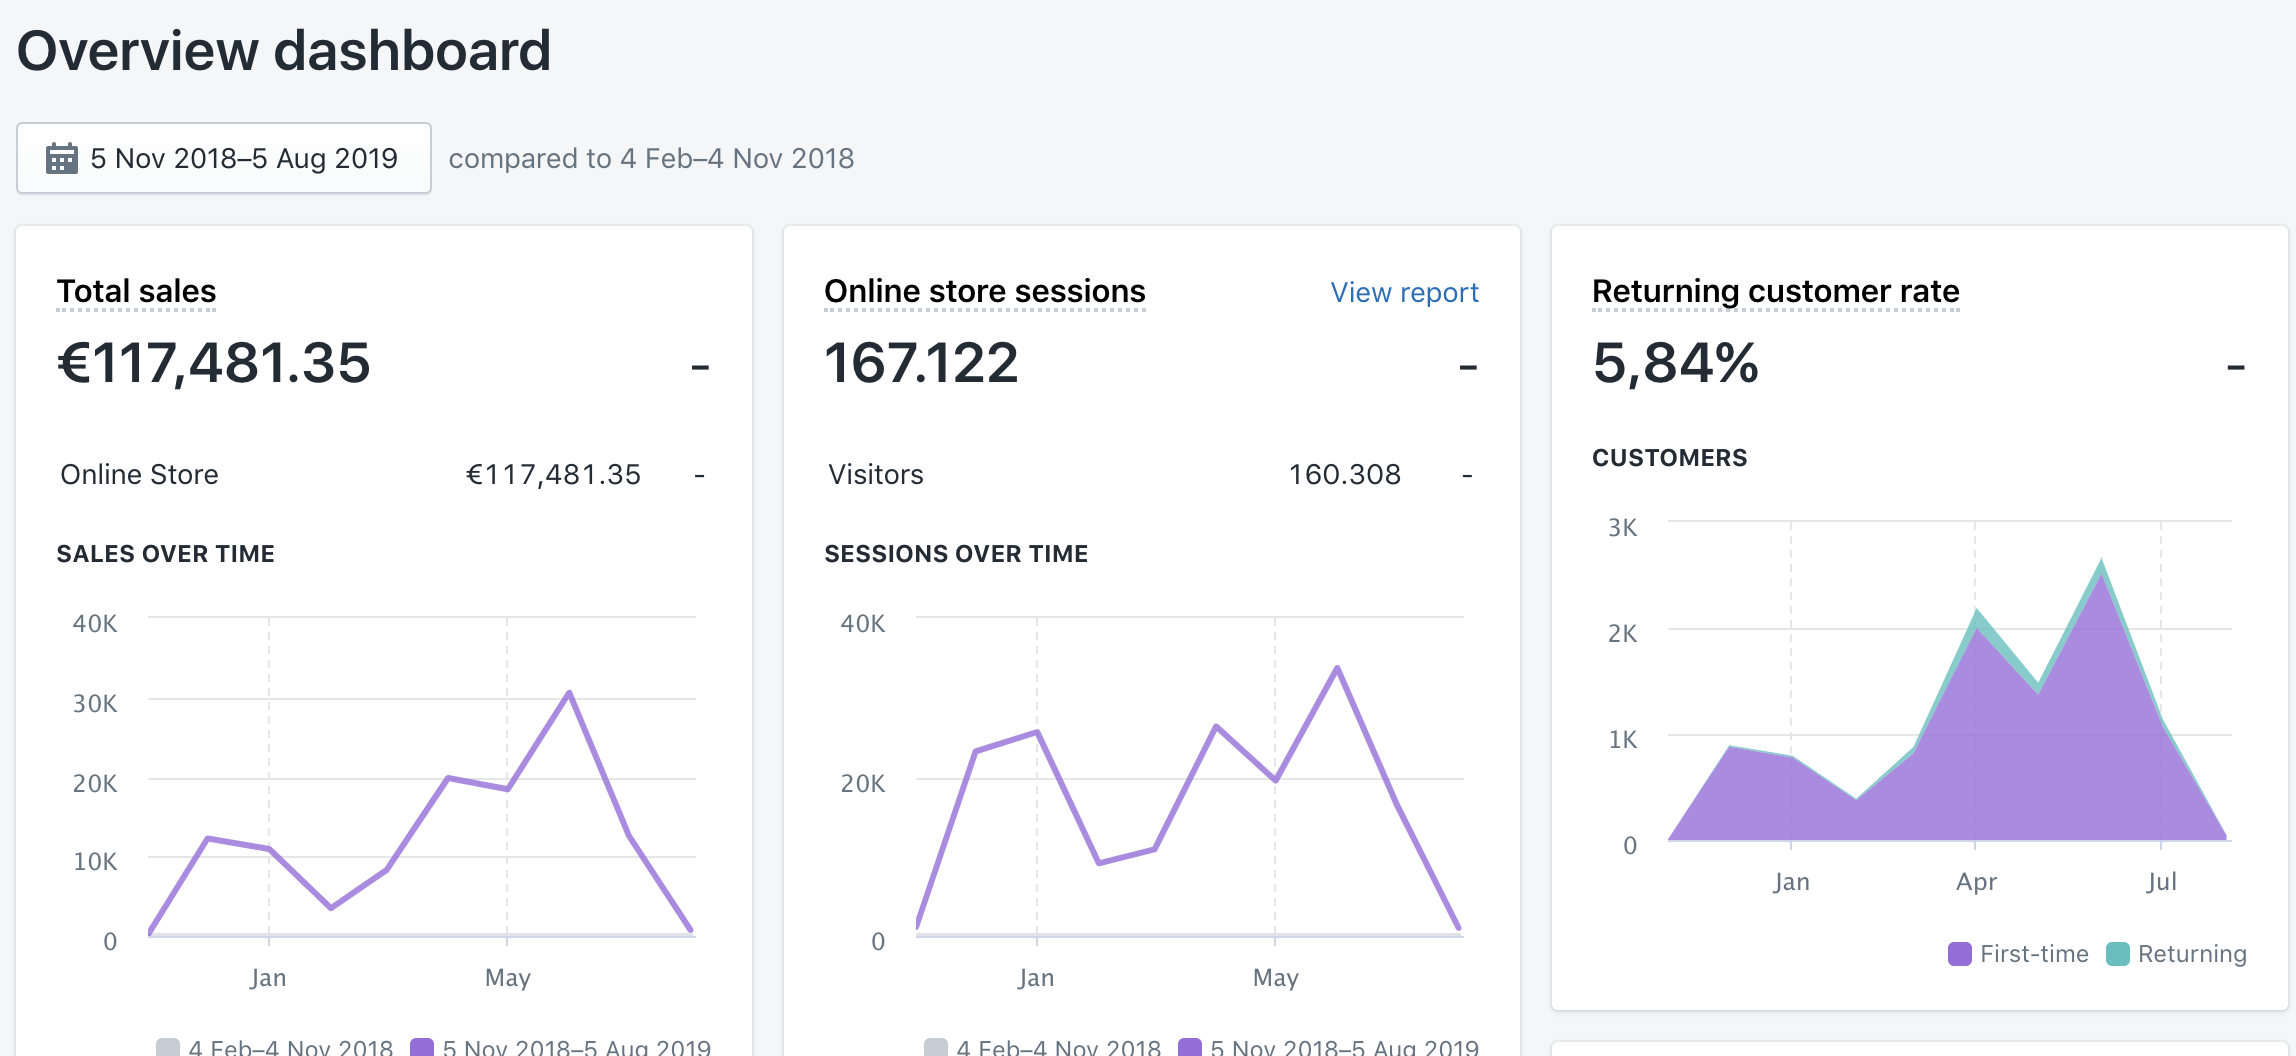Viewport: 2296px width, 1056px height.
Task: Click the Jul axis label in customers chart
Action: (x=2161, y=881)
